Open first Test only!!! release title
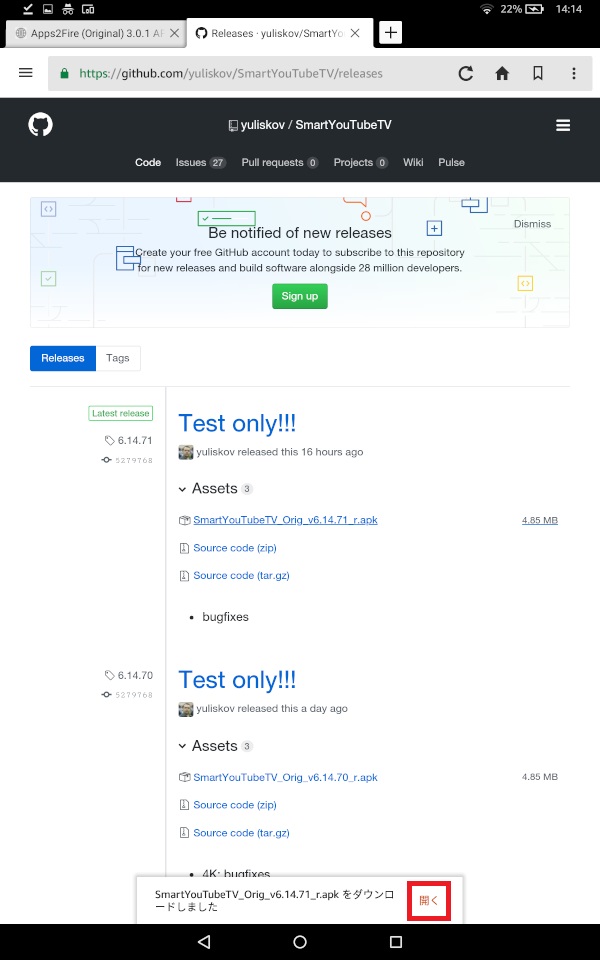Image resolution: width=600 pixels, height=960 pixels. pyautogui.click(x=237, y=423)
